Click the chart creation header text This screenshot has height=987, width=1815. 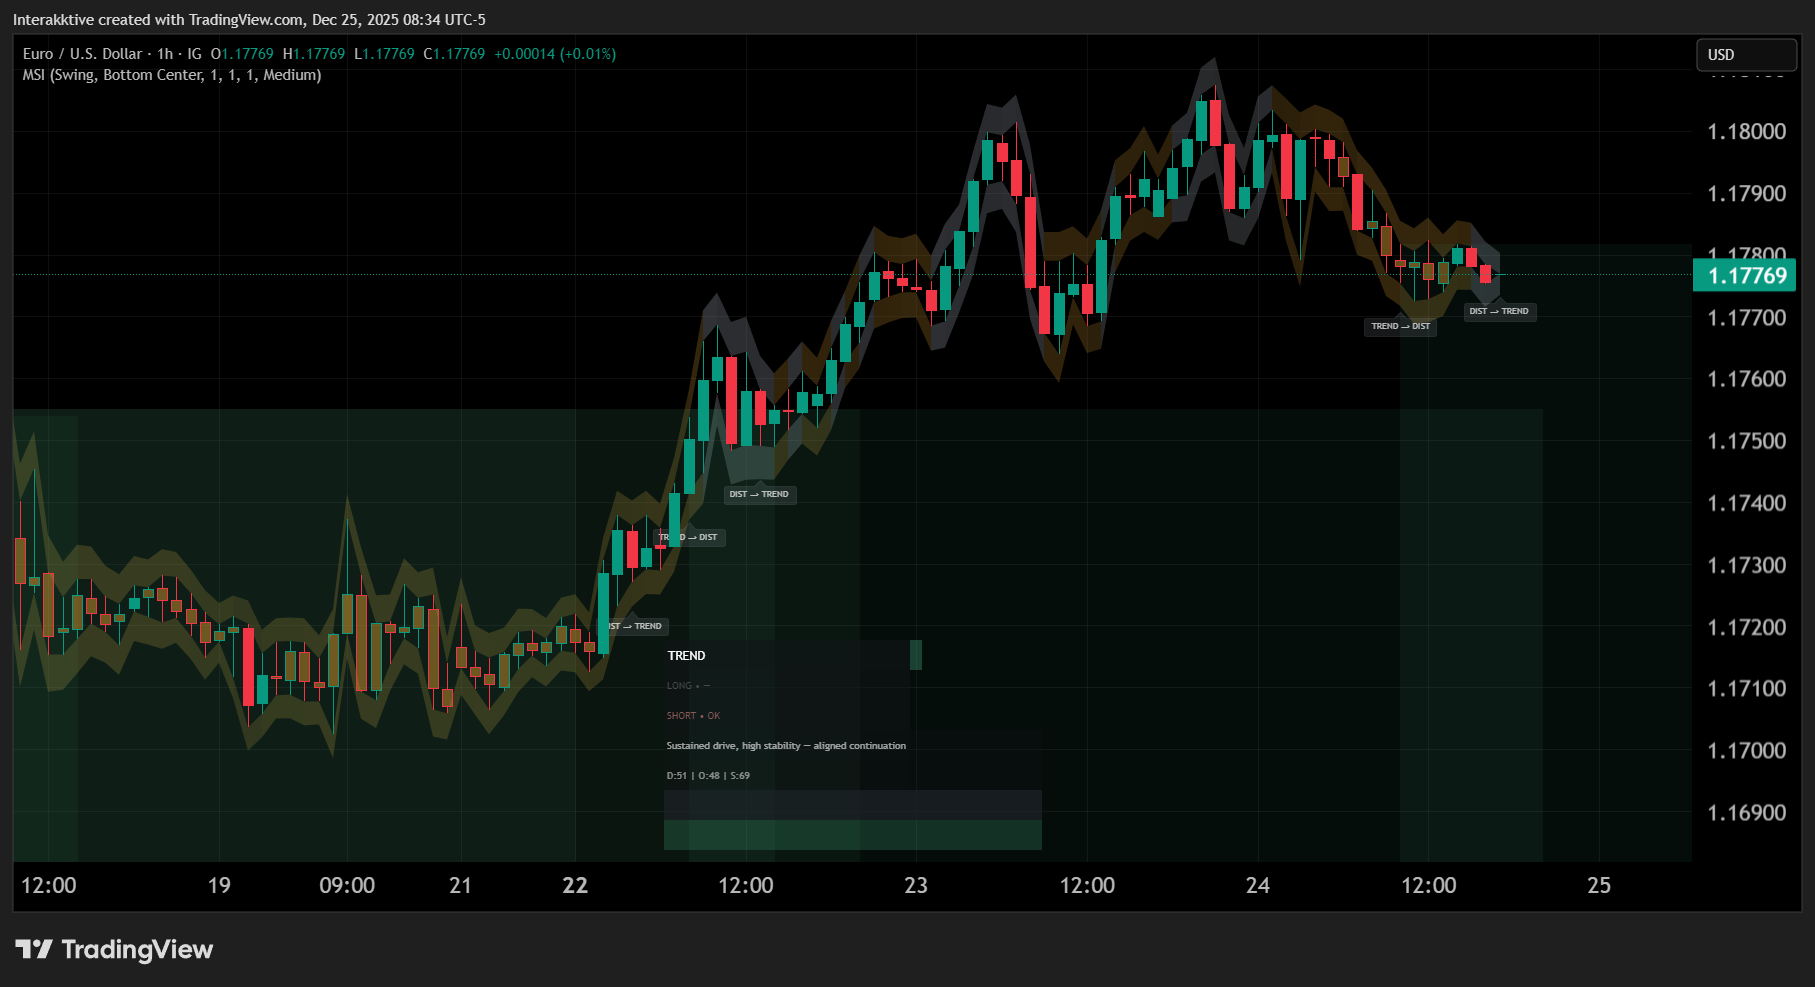[x=249, y=20]
